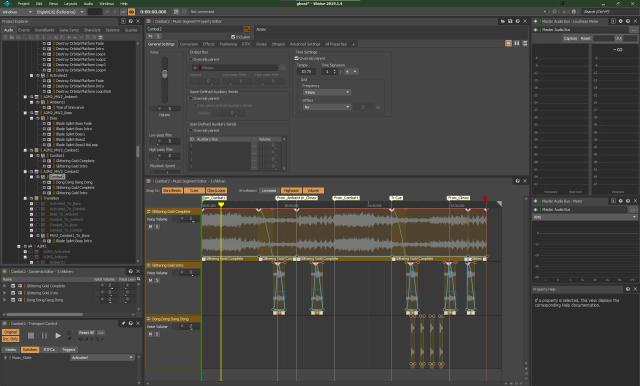Open the Effects tab
Image resolution: width=640 pixels, height=386 pixels.
tap(209, 44)
